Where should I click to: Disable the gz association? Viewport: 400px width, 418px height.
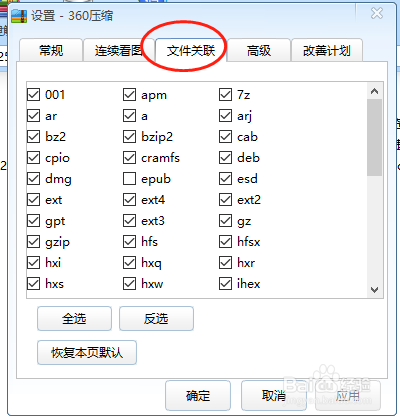(x=226, y=221)
